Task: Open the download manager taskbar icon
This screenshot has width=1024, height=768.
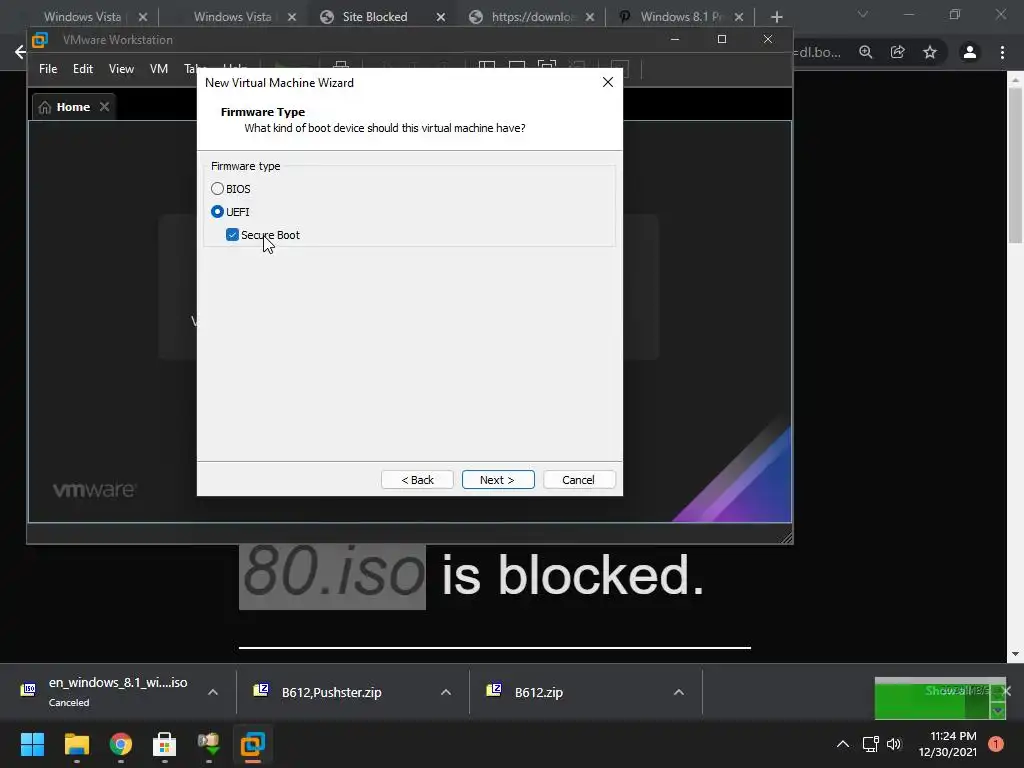Action: (208, 744)
